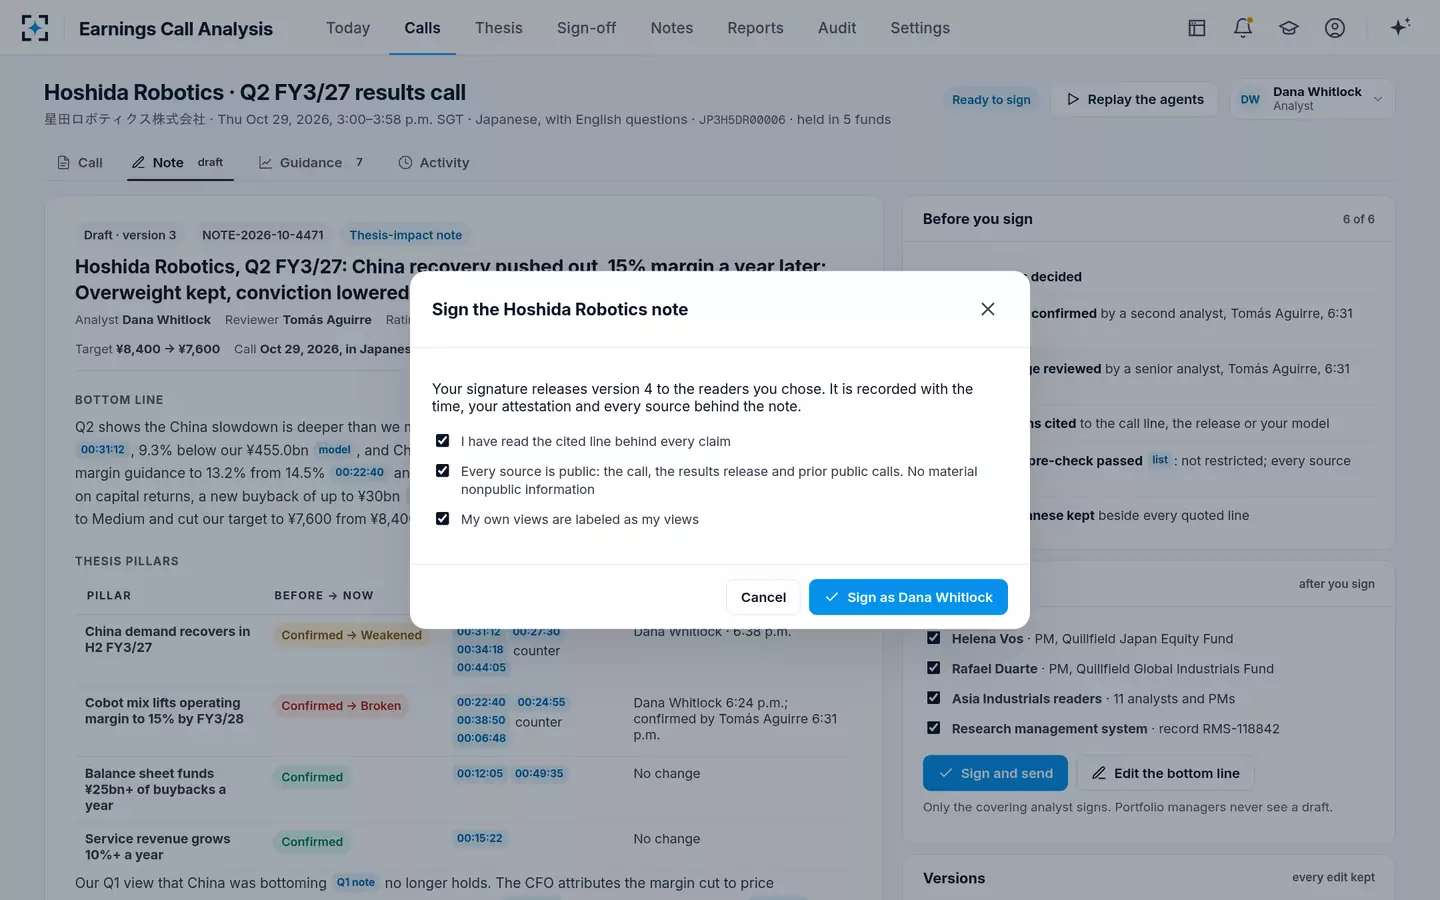Open the 'list' chip beside pre-check passed
Viewport: 1440px width, 900px height.
click(x=1160, y=460)
